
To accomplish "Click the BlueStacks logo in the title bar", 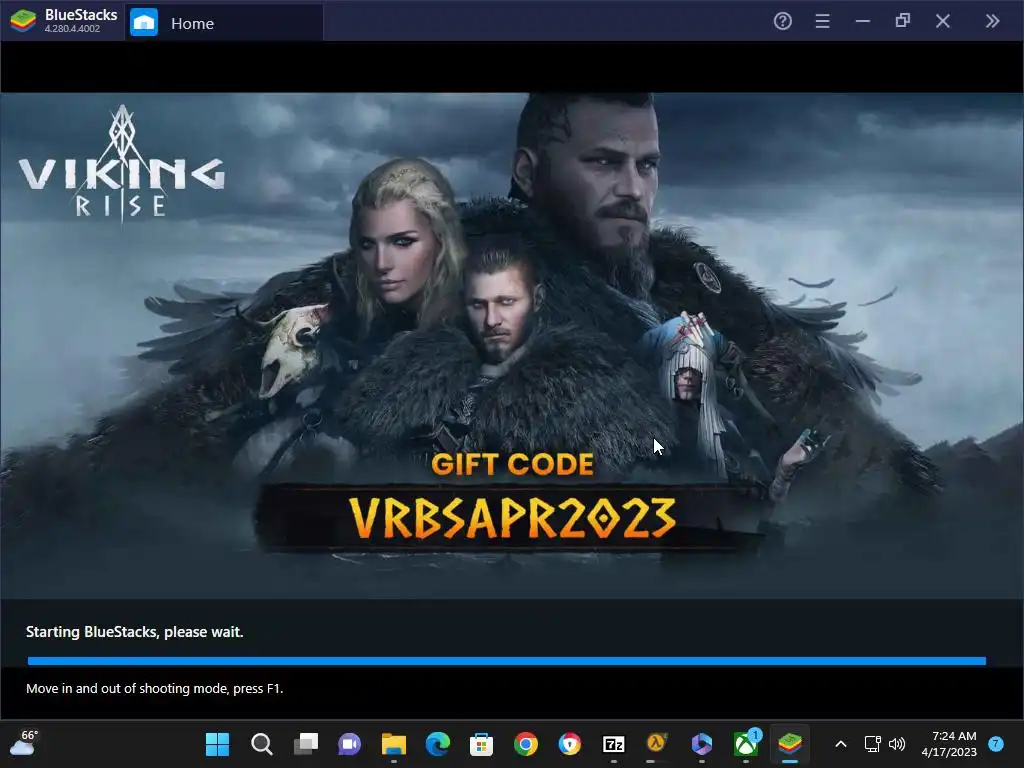I will pos(23,21).
